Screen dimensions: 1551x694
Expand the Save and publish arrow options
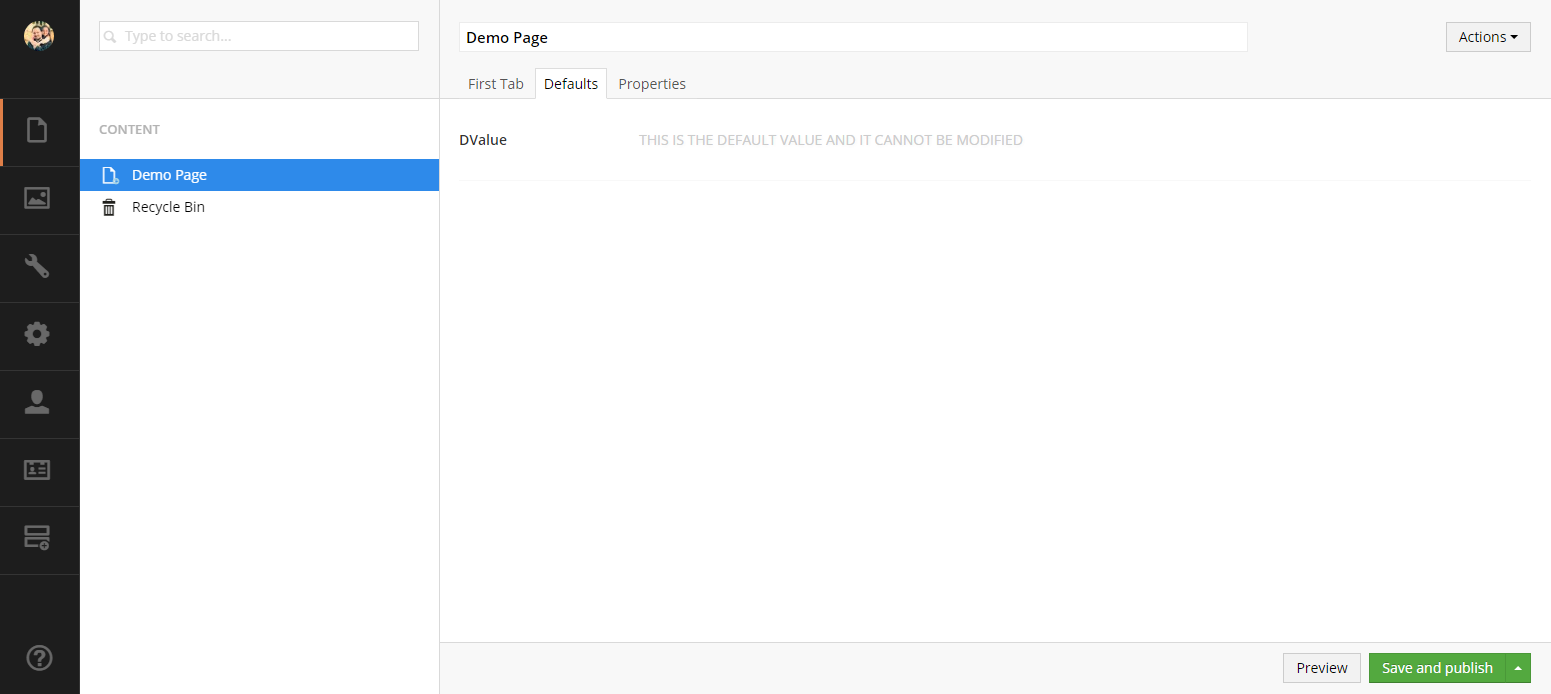pos(1518,668)
